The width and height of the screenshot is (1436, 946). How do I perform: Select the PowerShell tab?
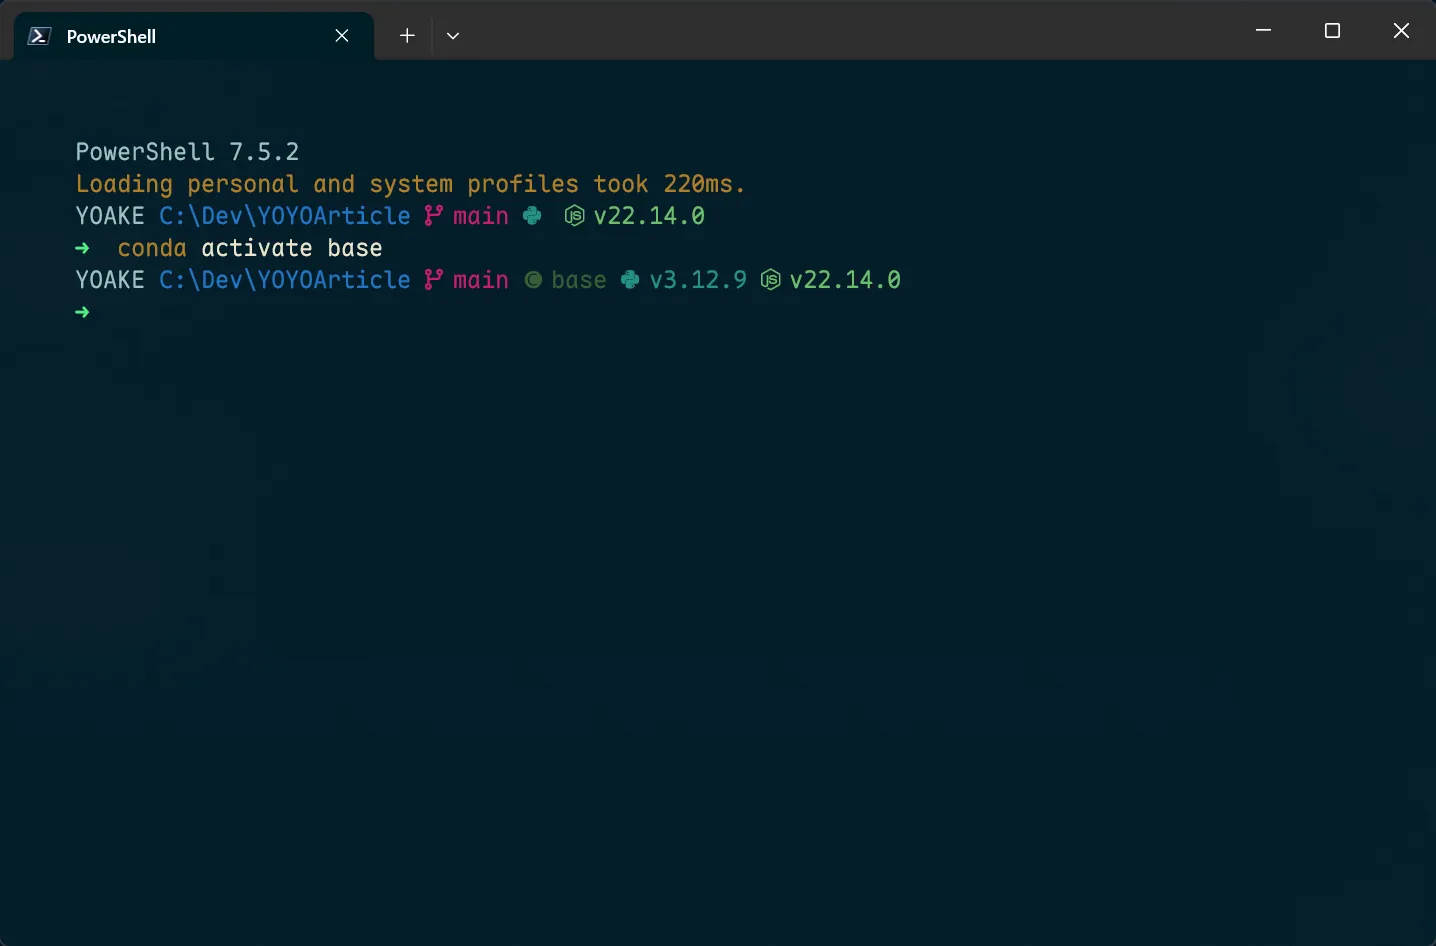click(x=194, y=36)
